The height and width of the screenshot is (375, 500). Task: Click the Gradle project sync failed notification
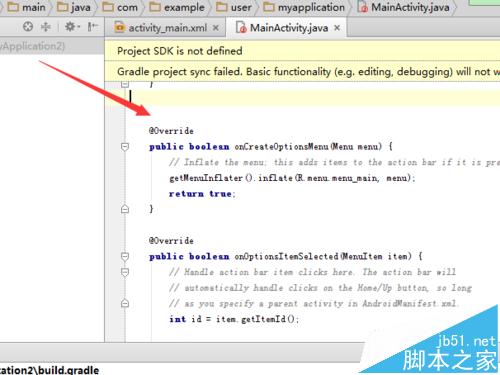(302, 71)
